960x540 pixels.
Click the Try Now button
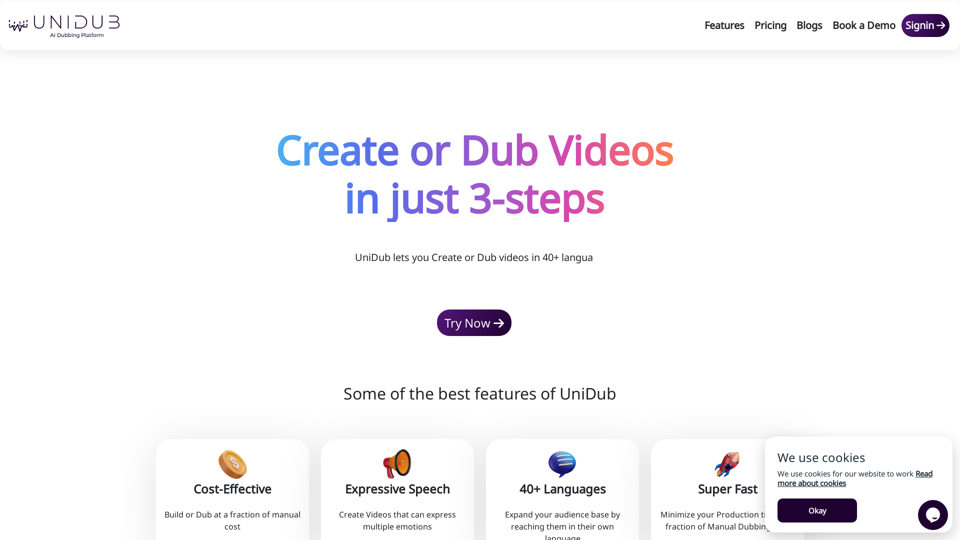[474, 323]
